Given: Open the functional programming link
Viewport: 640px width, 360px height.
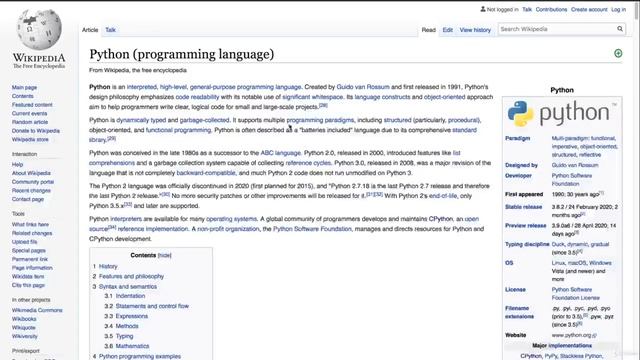Looking at the screenshot, I should pyautogui.click(x=178, y=130).
